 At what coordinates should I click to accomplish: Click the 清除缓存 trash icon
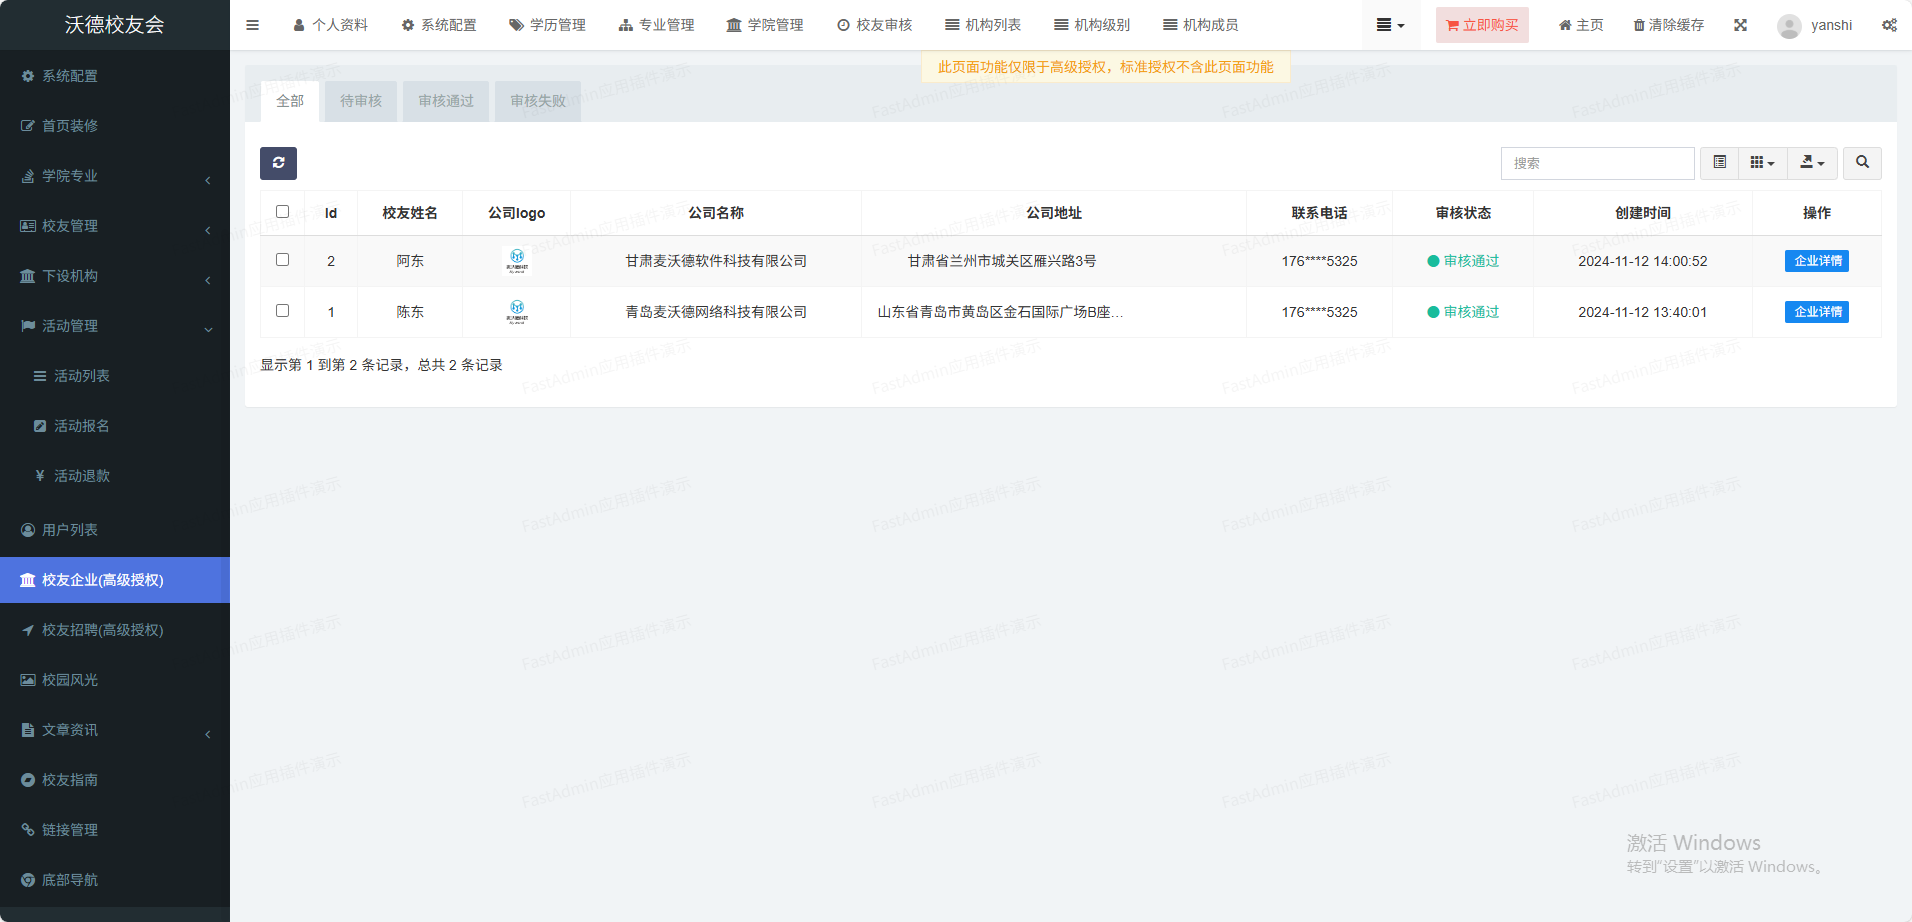[1639, 25]
